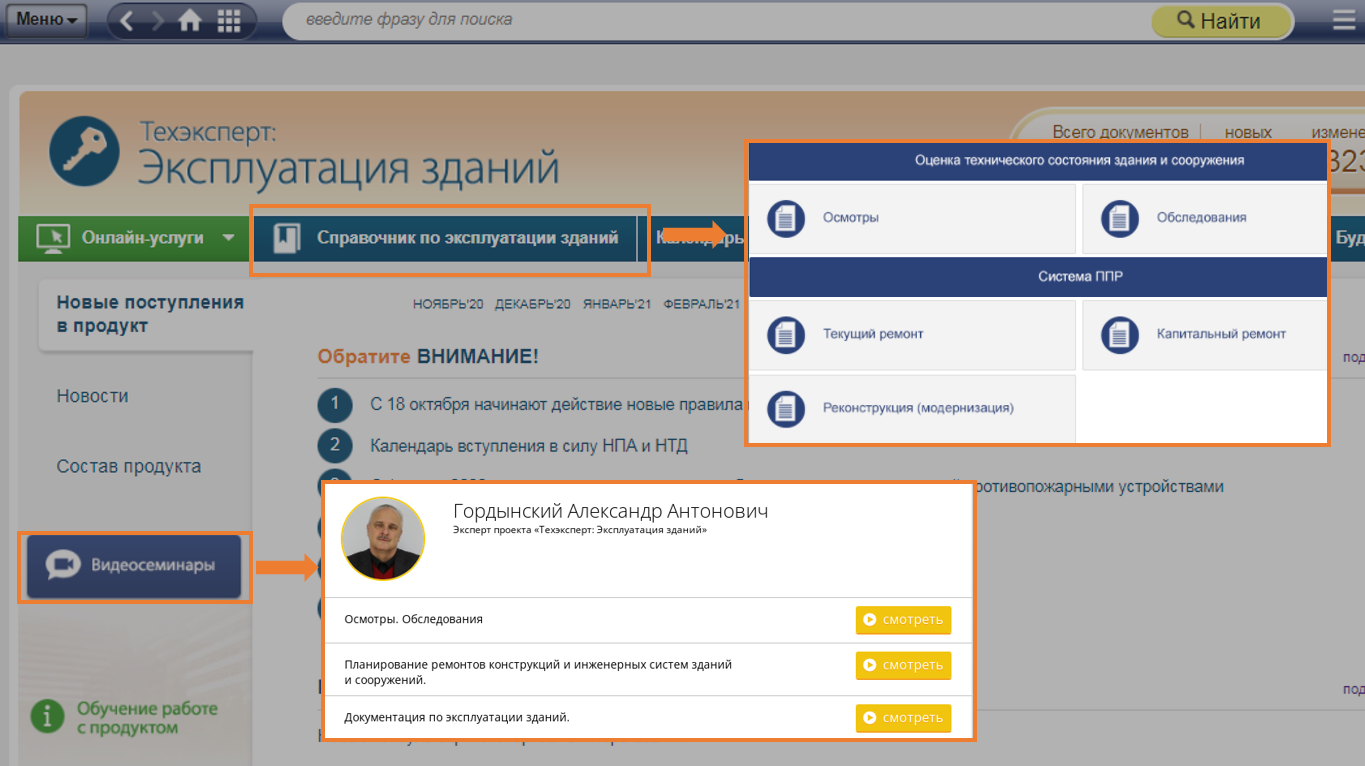This screenshot has height=766, width=1365.
Task: Open the Обследования reference tile
Action: point(1204,218)
